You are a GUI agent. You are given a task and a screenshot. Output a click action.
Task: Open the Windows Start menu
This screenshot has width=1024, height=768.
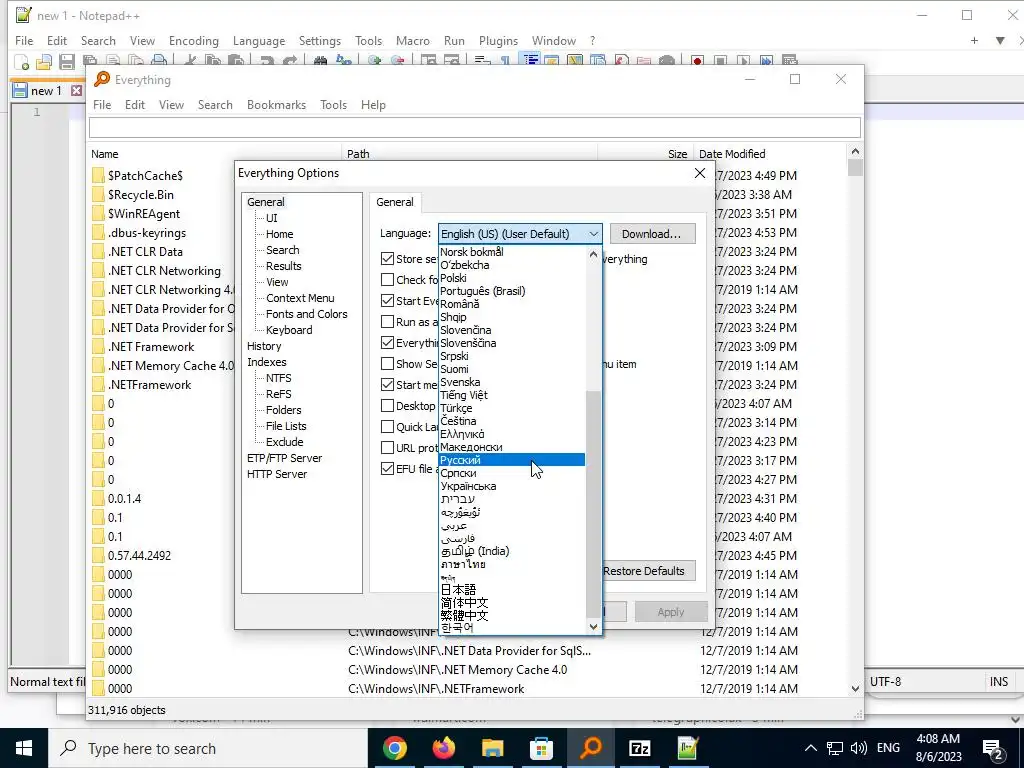click(x=24, y=748)
